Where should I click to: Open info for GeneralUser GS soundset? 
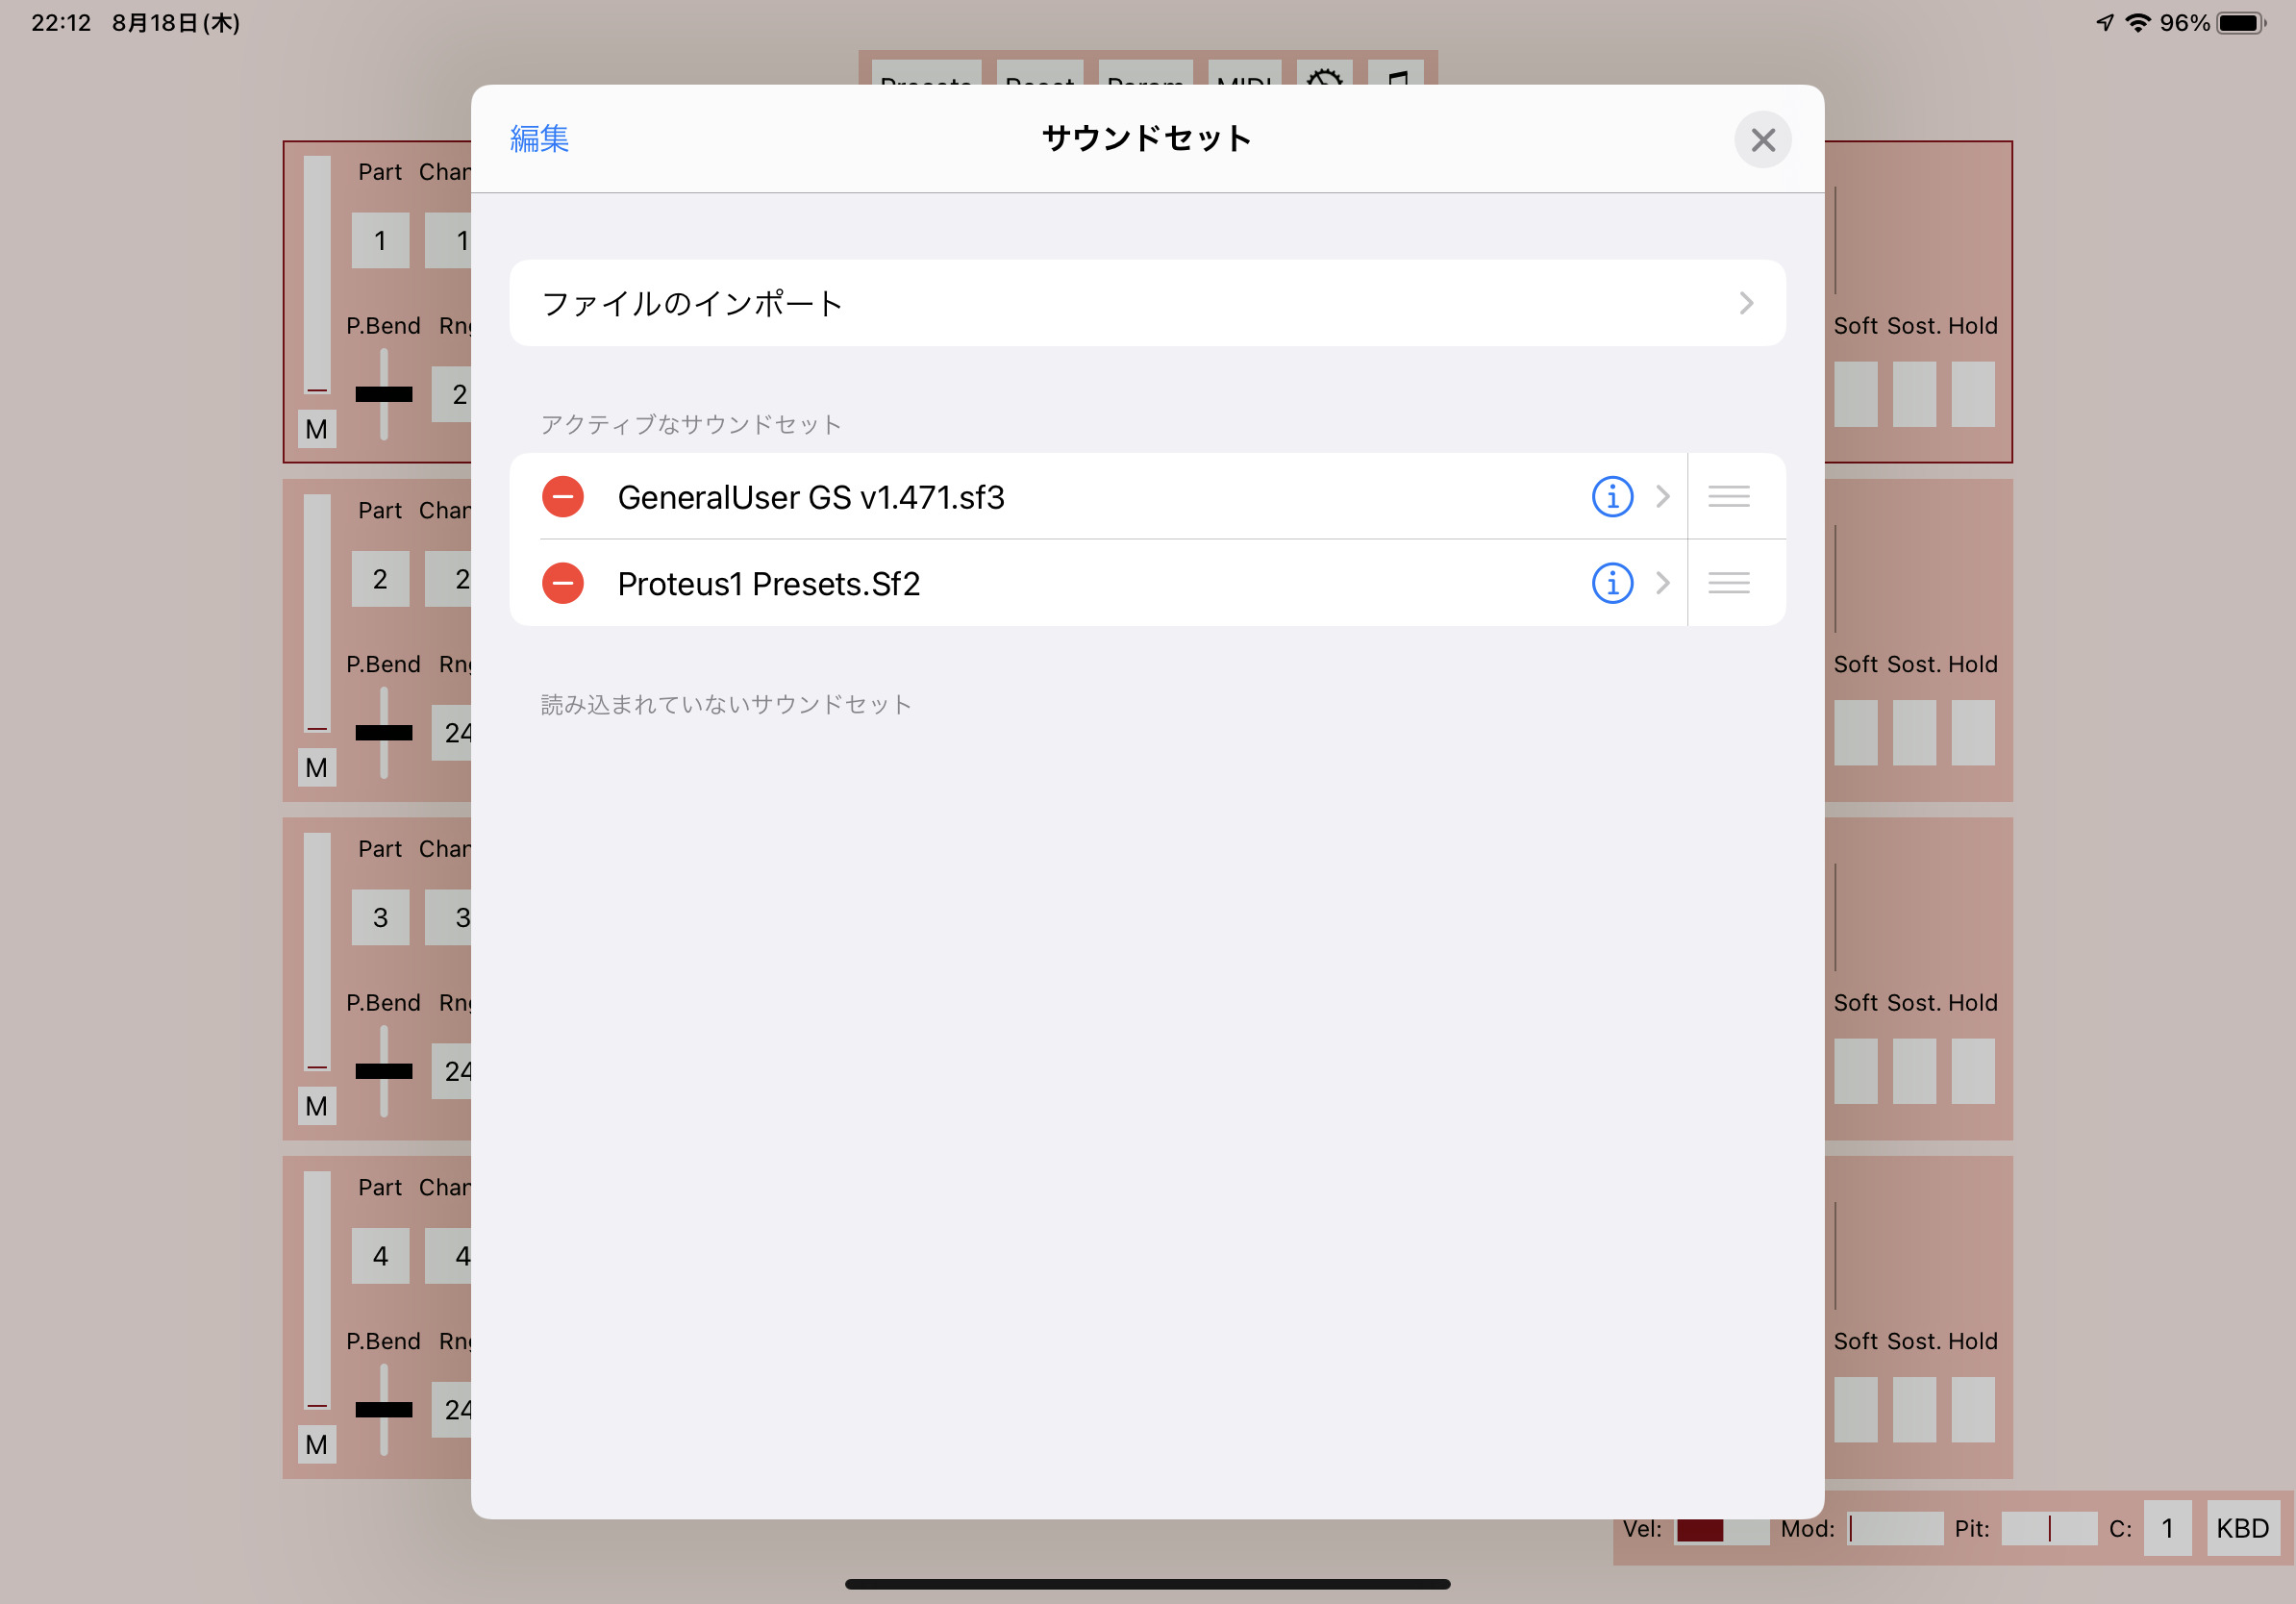coord(1612,497)
